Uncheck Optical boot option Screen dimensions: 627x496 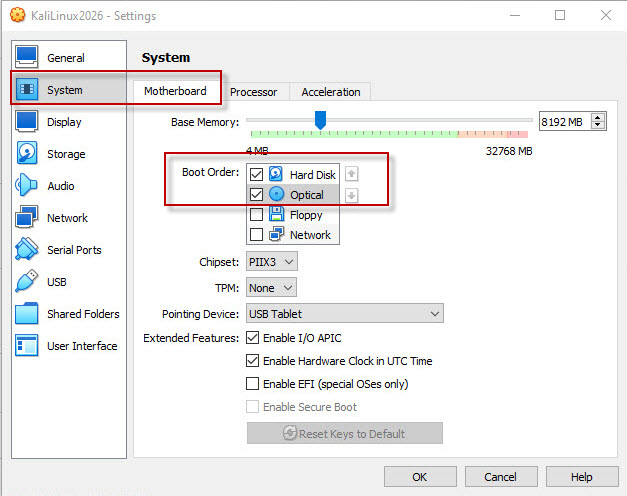pyautogui.click(x=256, y=194)
